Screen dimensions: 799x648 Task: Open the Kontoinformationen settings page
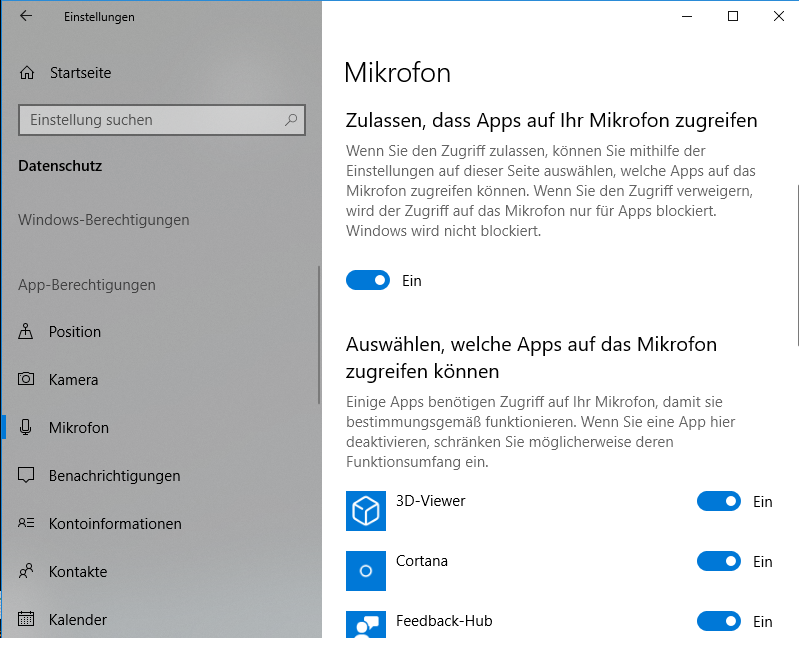point(161,523)
